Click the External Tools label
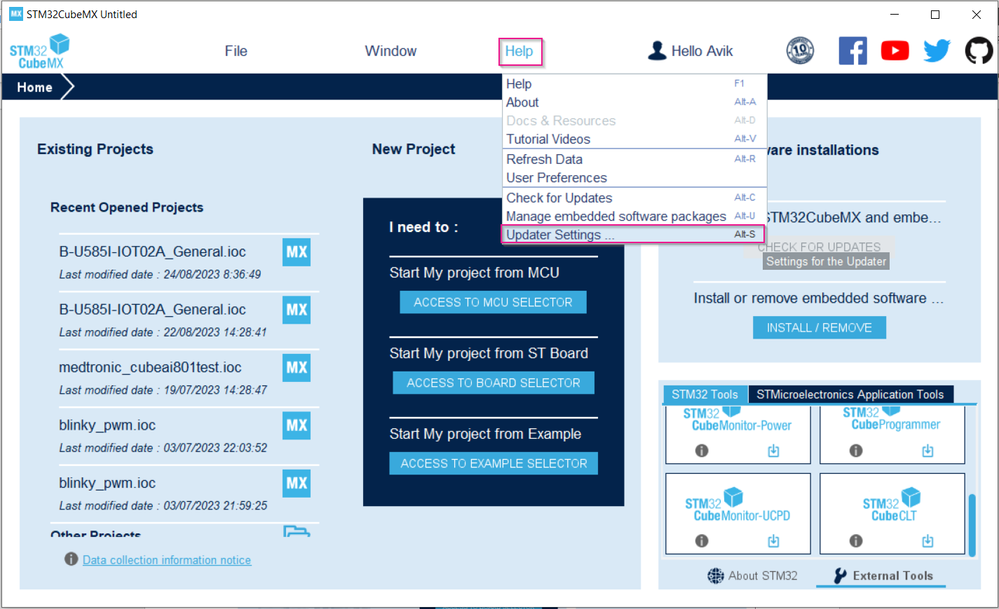 point(893,576)
